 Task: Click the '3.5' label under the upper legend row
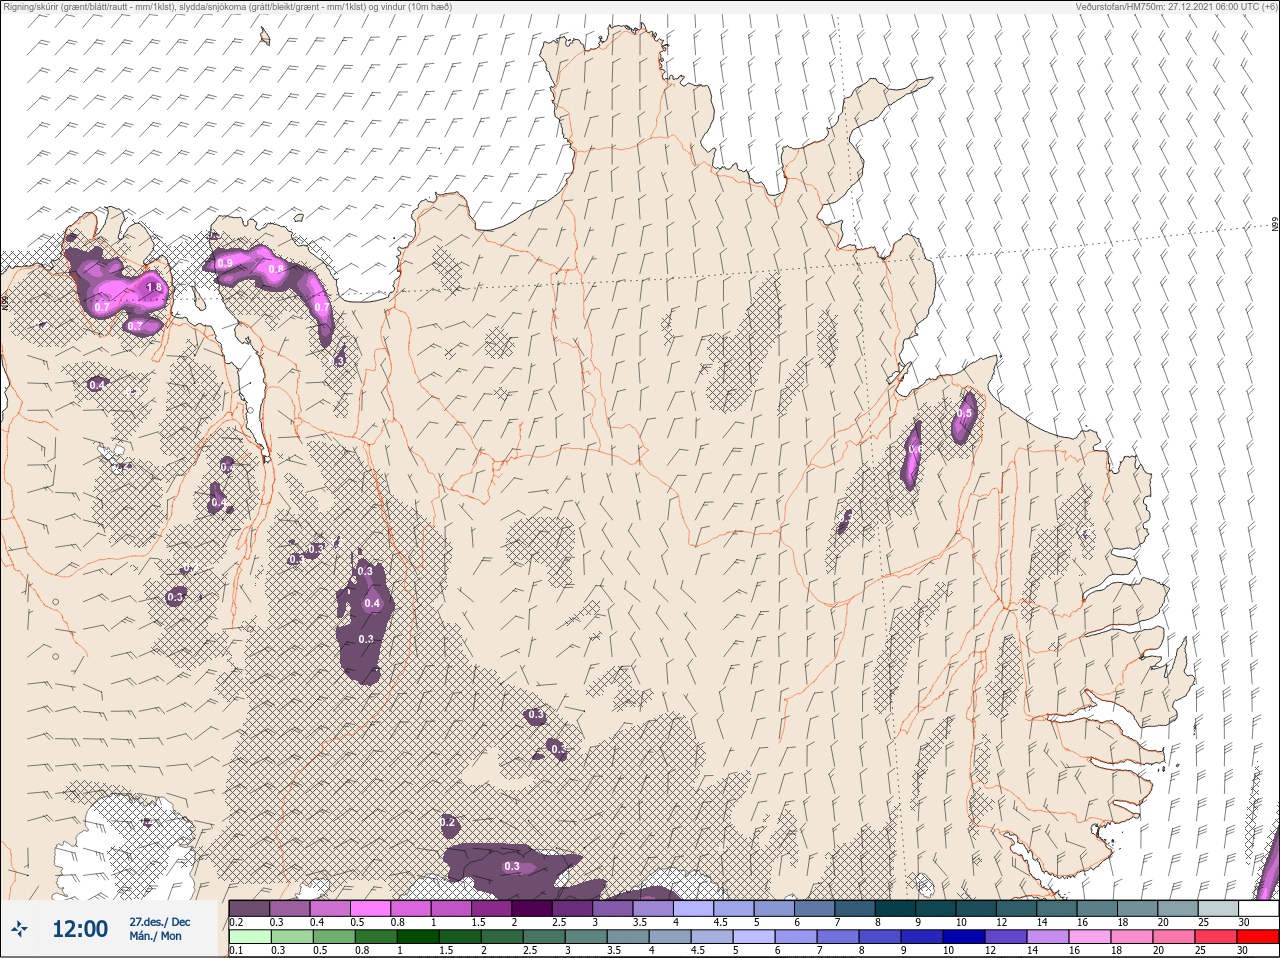pyautogui.click(x=639, y=922)
